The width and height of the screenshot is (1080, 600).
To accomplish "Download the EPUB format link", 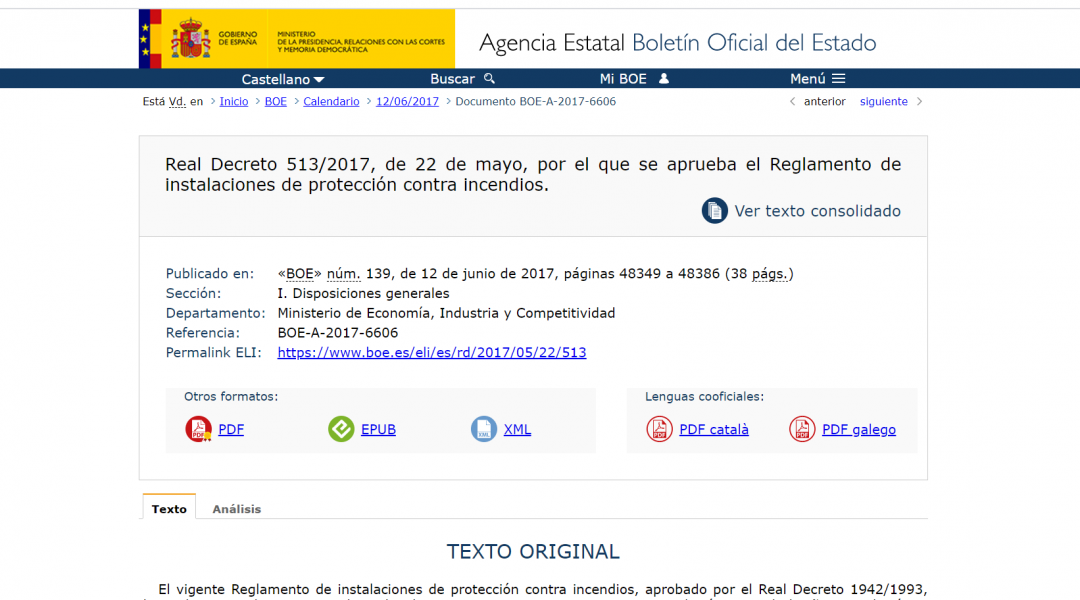I will coord(378,429).
